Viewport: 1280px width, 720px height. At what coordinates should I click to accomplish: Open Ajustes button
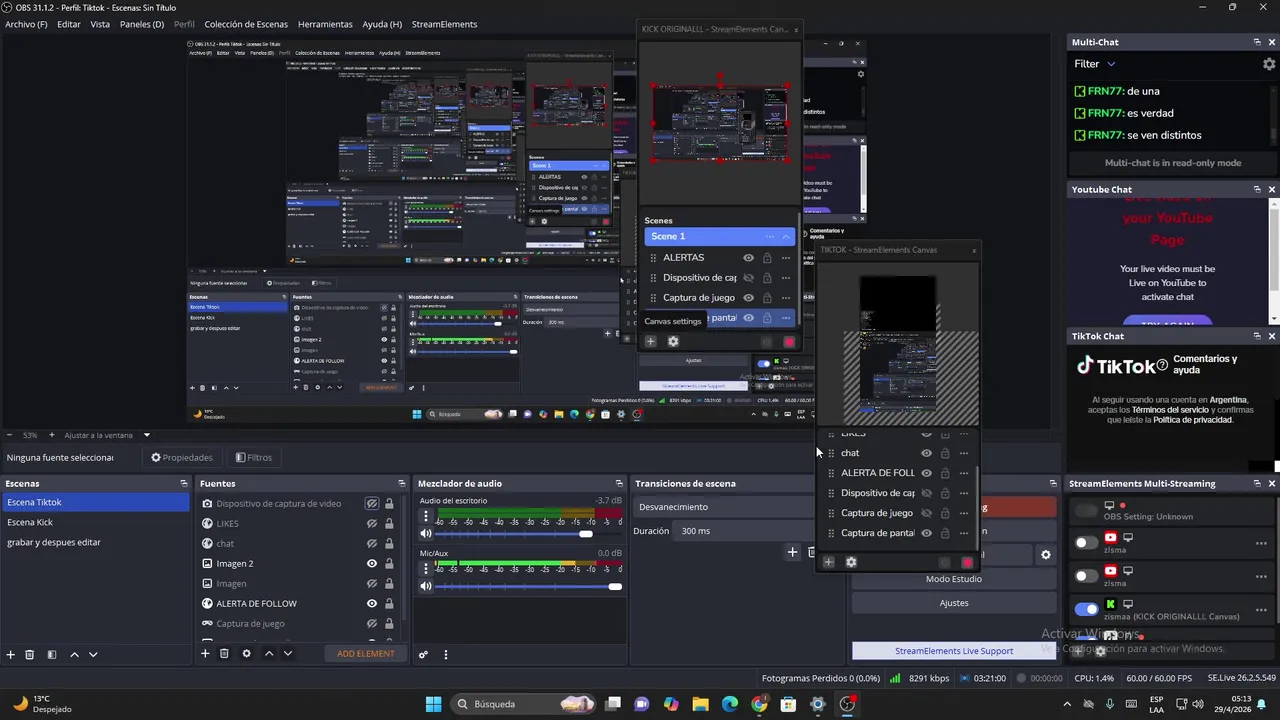953,603
